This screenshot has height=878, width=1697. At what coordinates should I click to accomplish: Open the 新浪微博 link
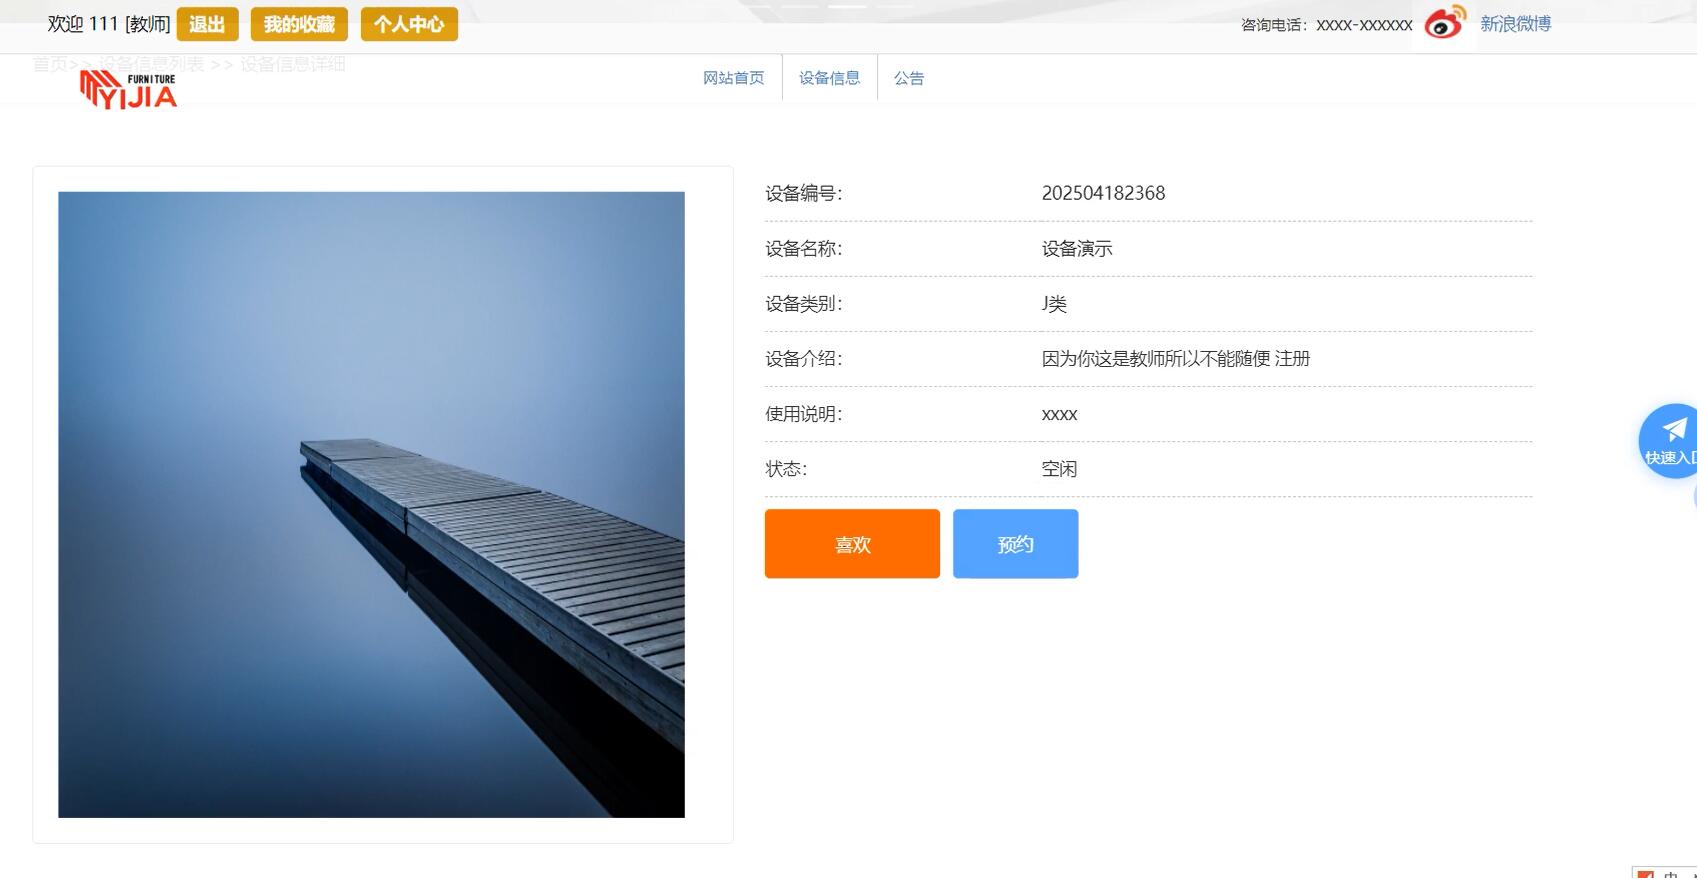click(1515, 24)
